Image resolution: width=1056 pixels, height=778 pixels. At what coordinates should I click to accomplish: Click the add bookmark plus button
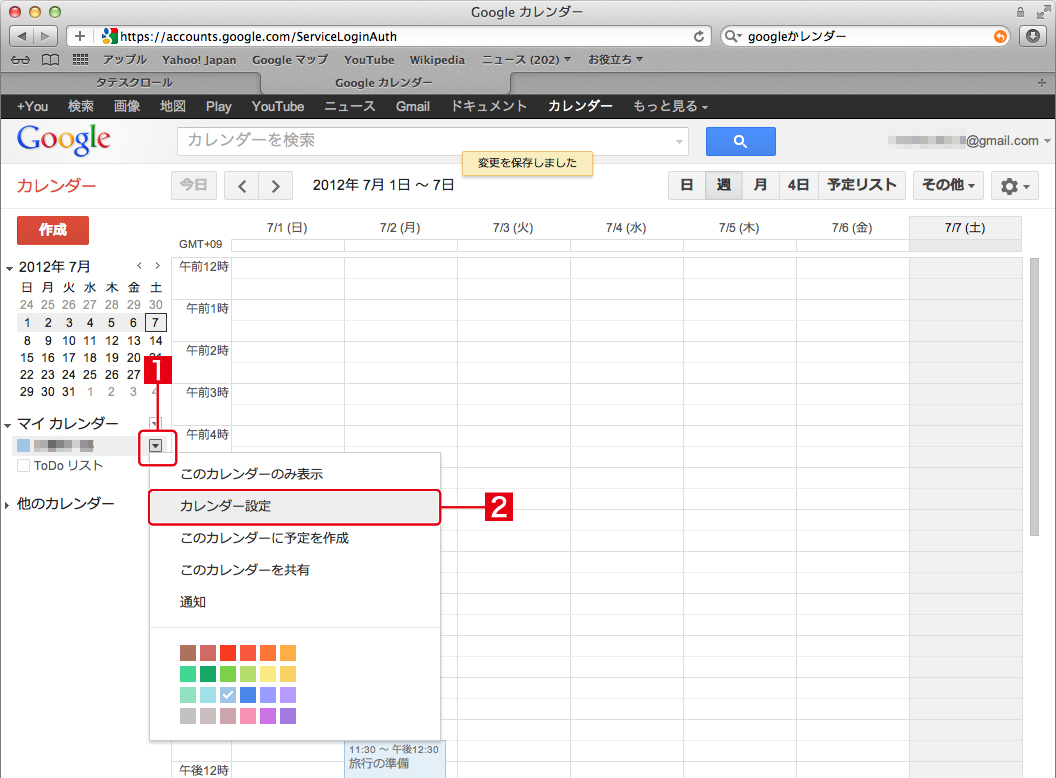(x=79, y=36)
